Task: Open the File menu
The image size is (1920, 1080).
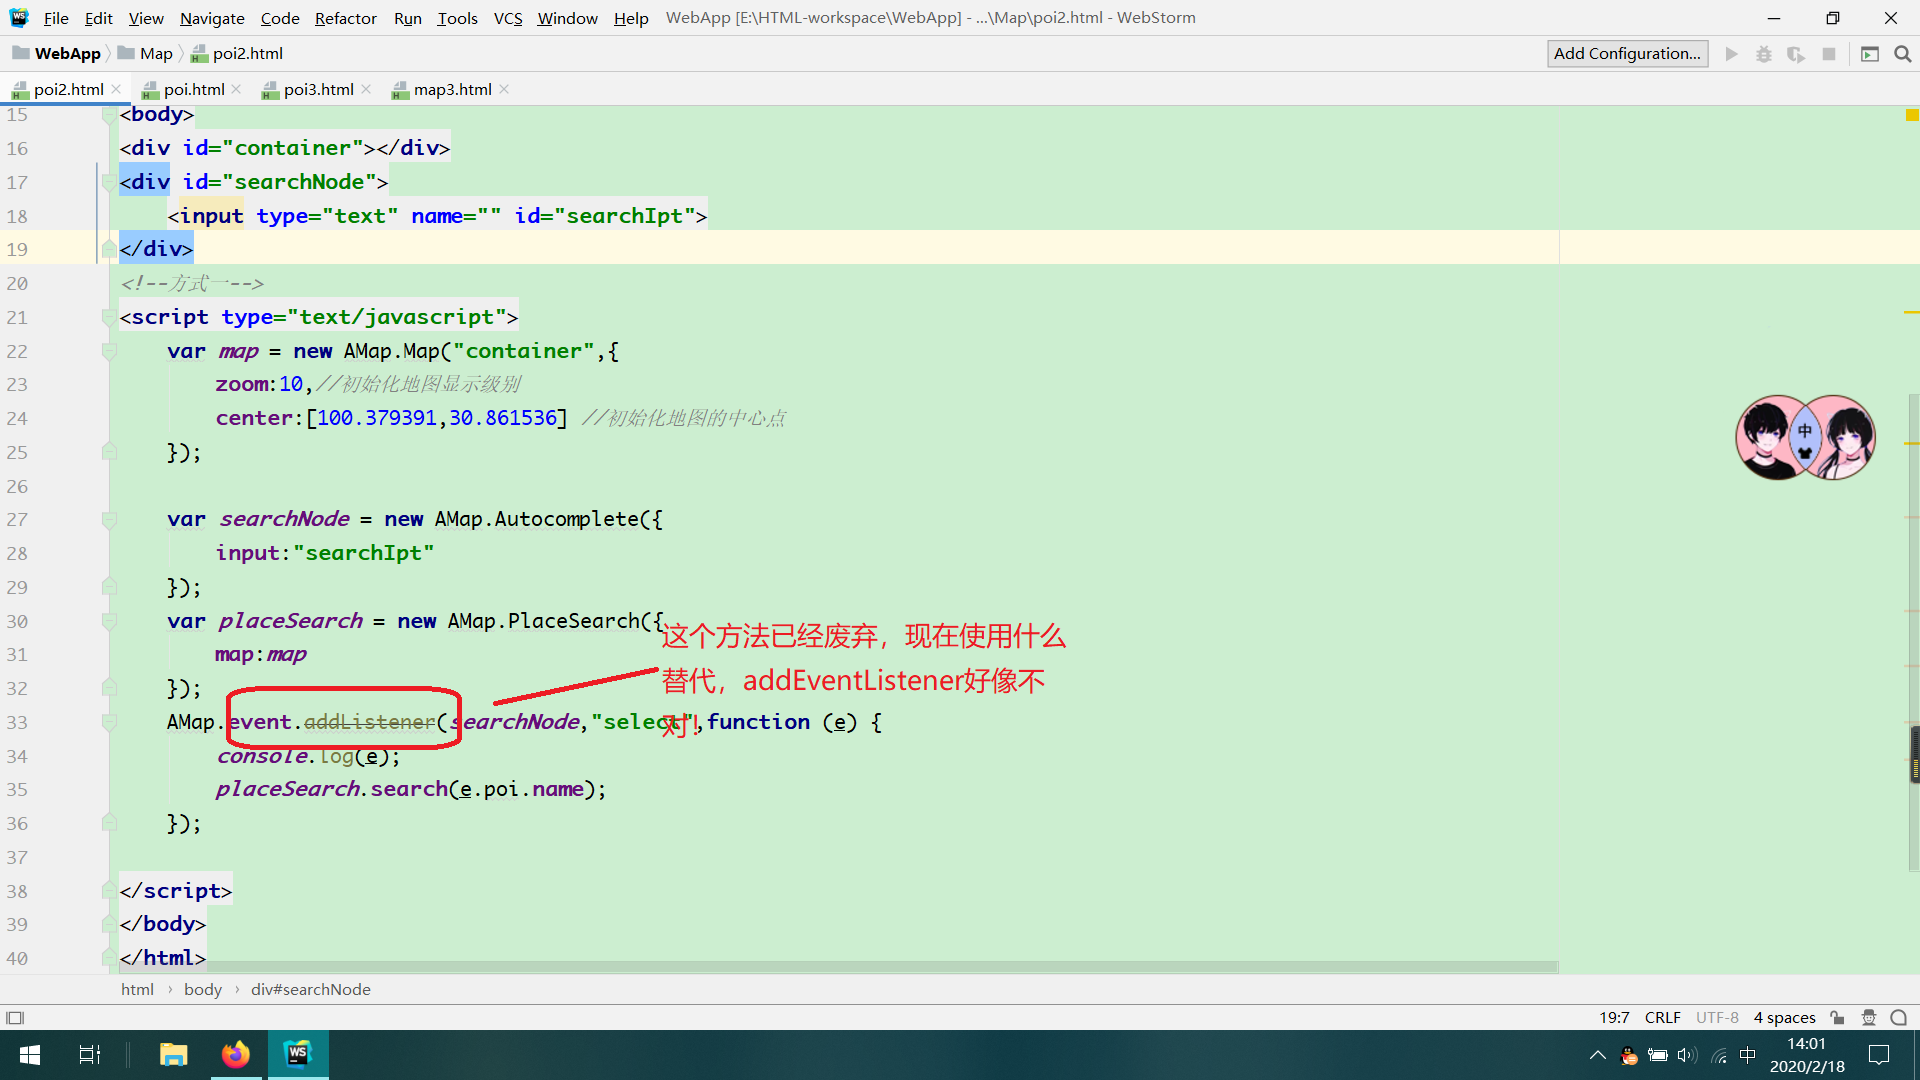Action: (x=56, y=18)
